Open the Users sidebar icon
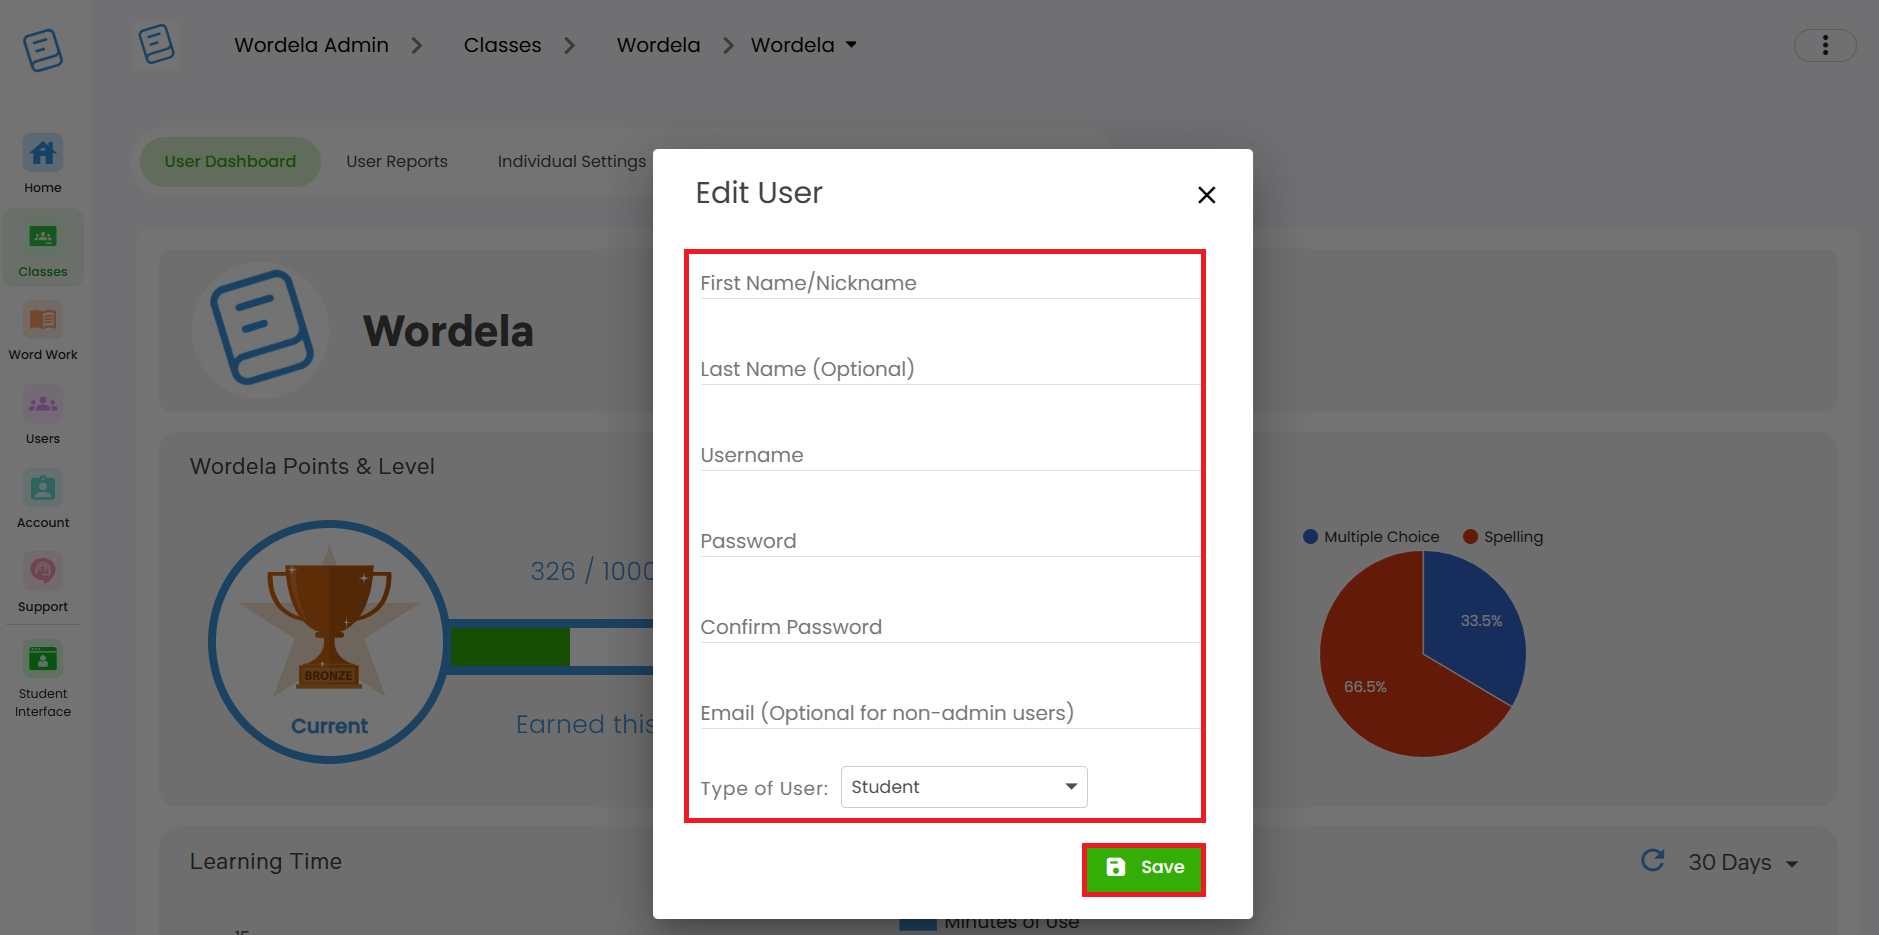 coord(43,416)
